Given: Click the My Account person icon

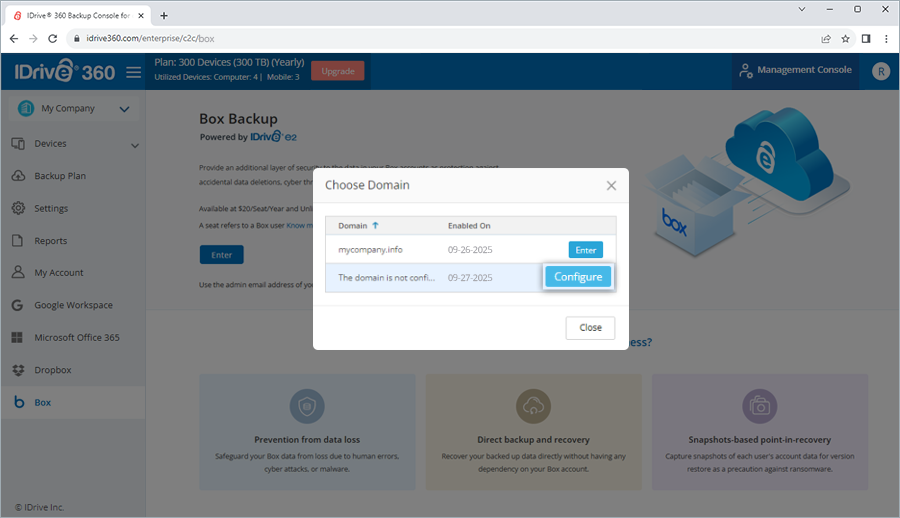Looking at the screenshot, I should coord(18,272).
